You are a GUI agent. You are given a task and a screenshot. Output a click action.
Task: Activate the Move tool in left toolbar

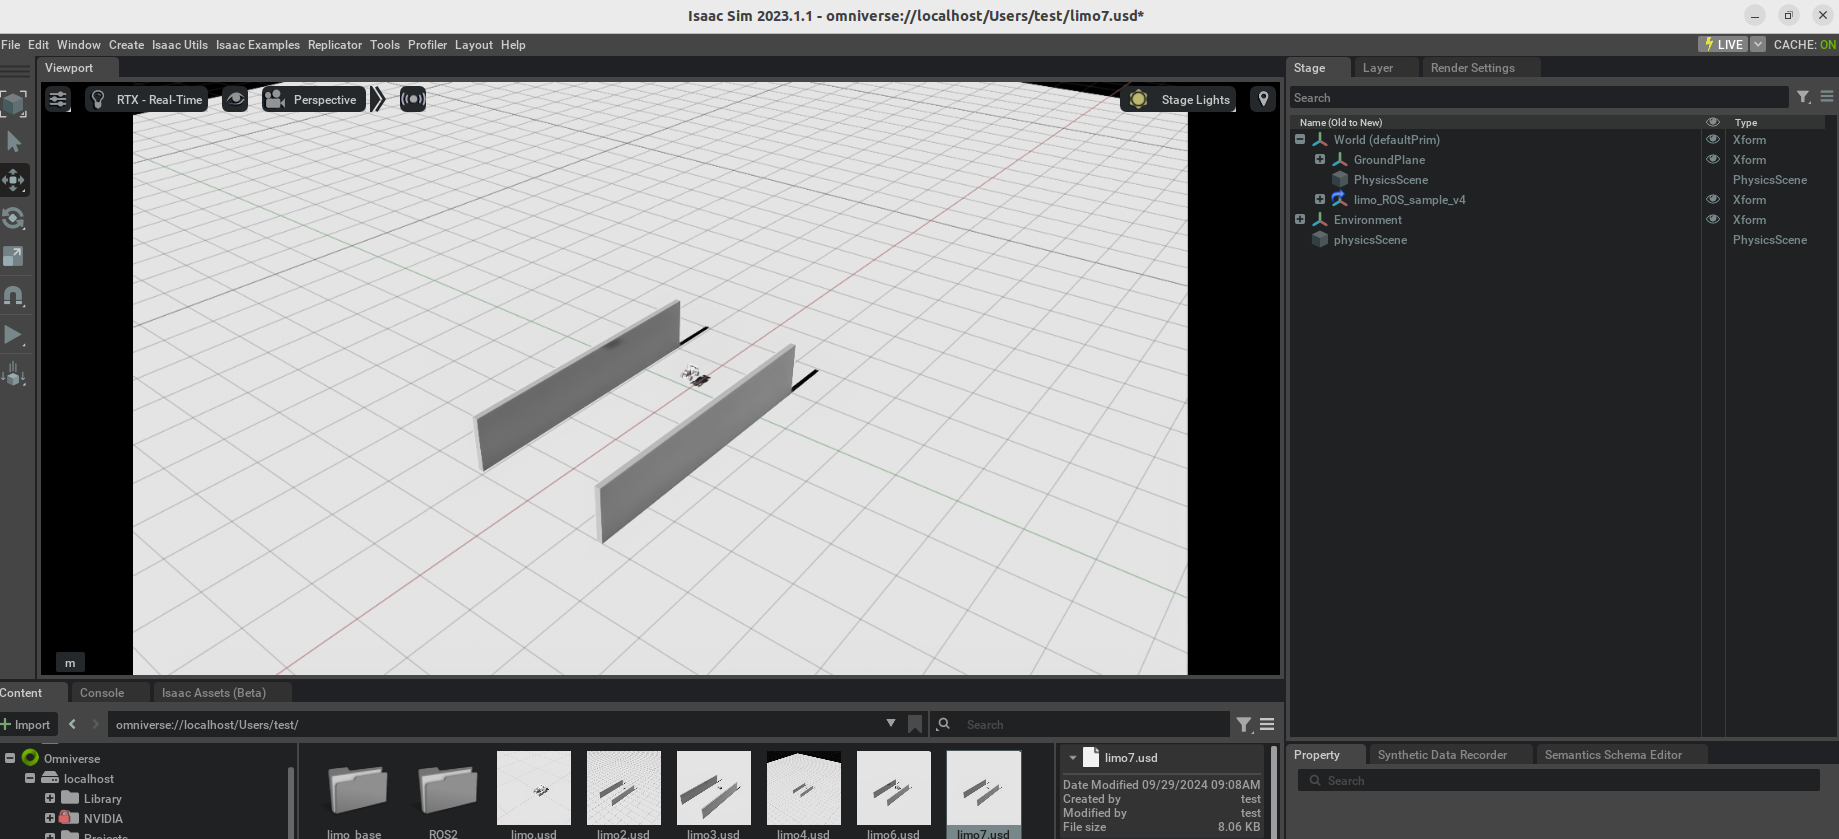point(14,180)
